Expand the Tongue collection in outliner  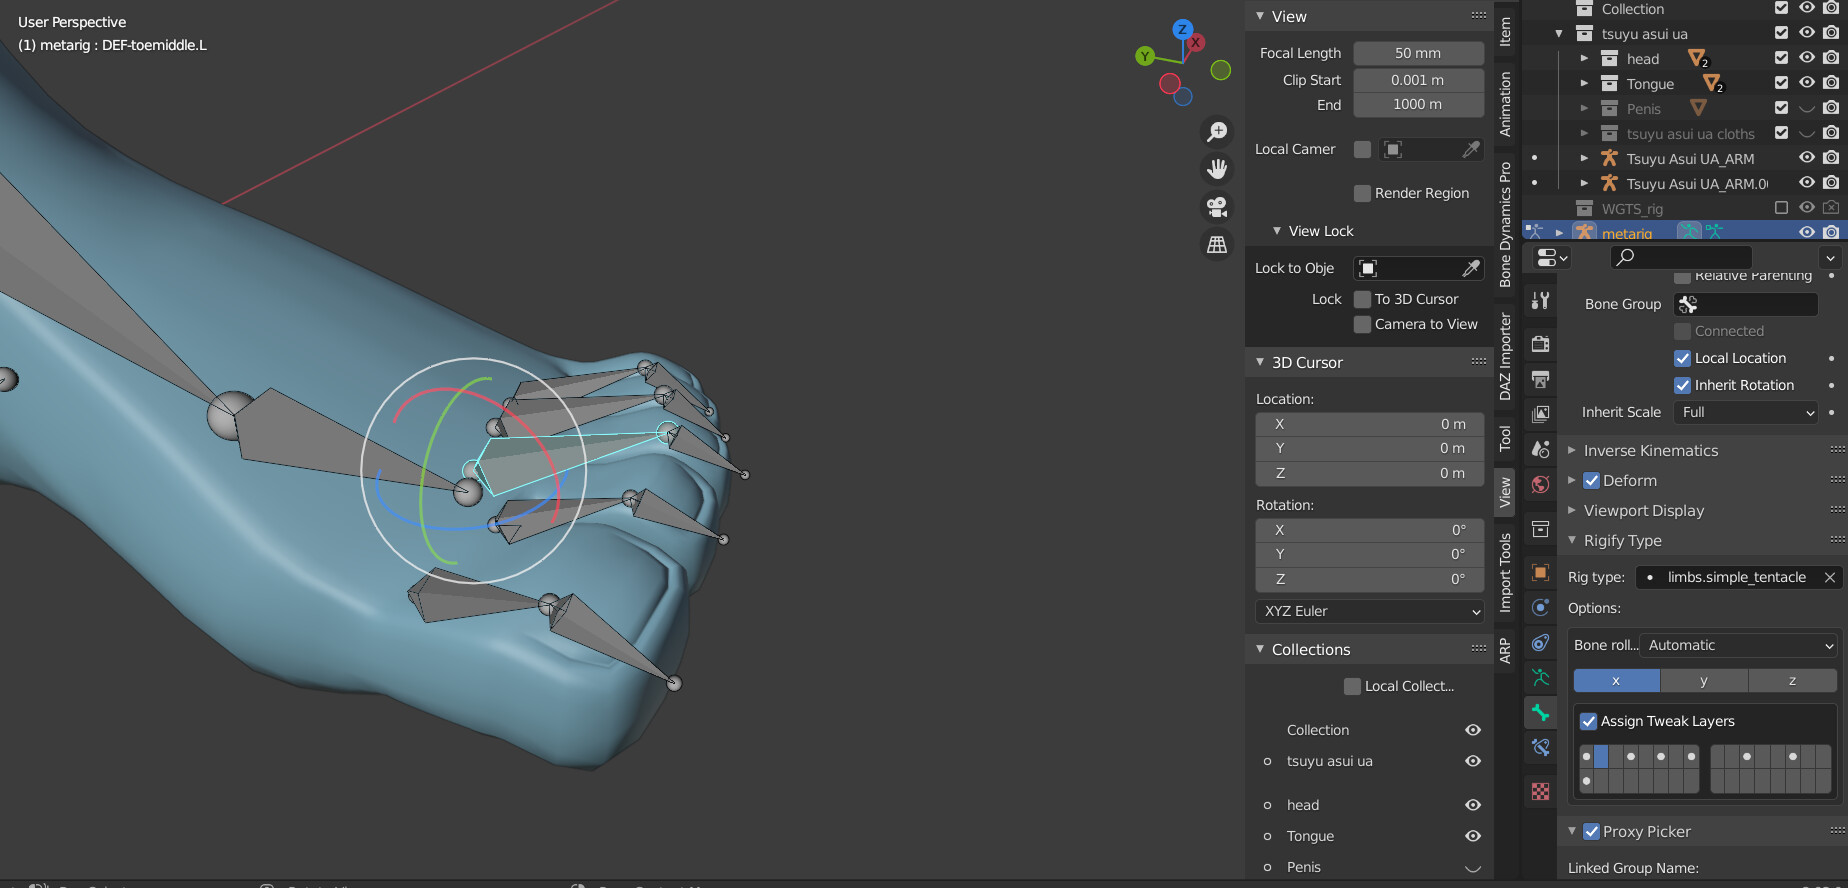[x=1584, y=83]
